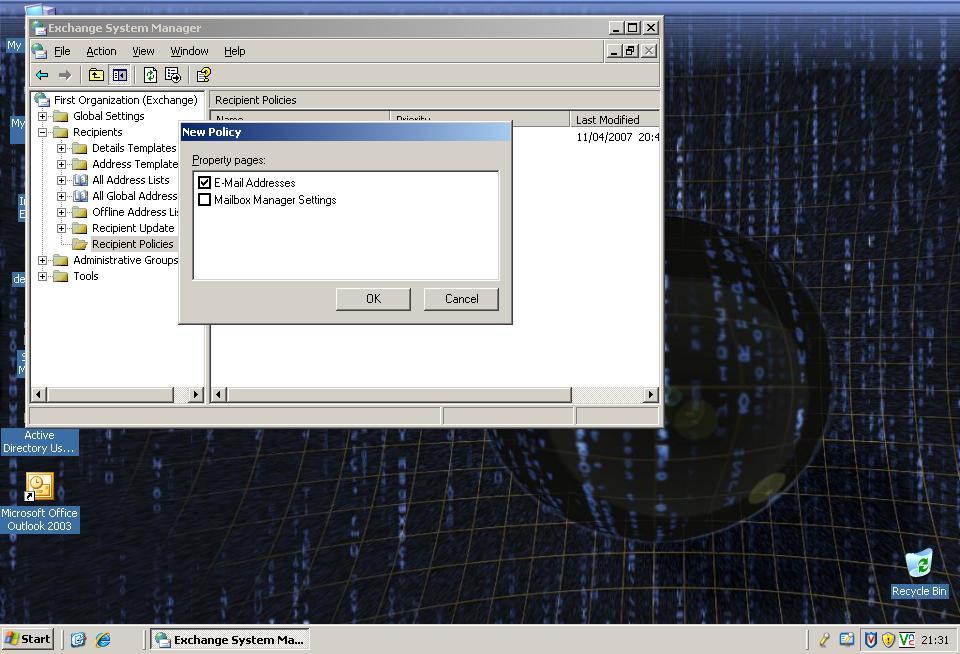Expand the Address Template node
Image resolution: width=960 pixels, height=654 pixels.
(61, 164)
